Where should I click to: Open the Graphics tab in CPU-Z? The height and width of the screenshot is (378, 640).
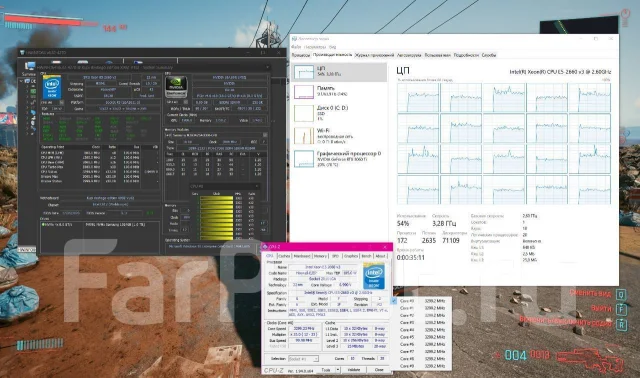click(351, 256)
